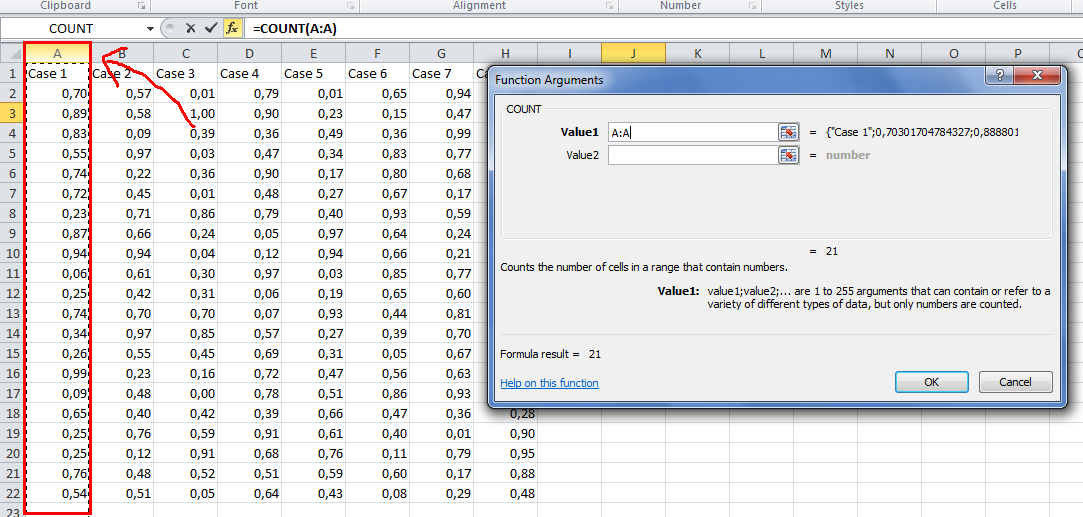Screen dimensions: 1083x517
Task: Click cell C3 with value 1,00
Action: point(186,113)
